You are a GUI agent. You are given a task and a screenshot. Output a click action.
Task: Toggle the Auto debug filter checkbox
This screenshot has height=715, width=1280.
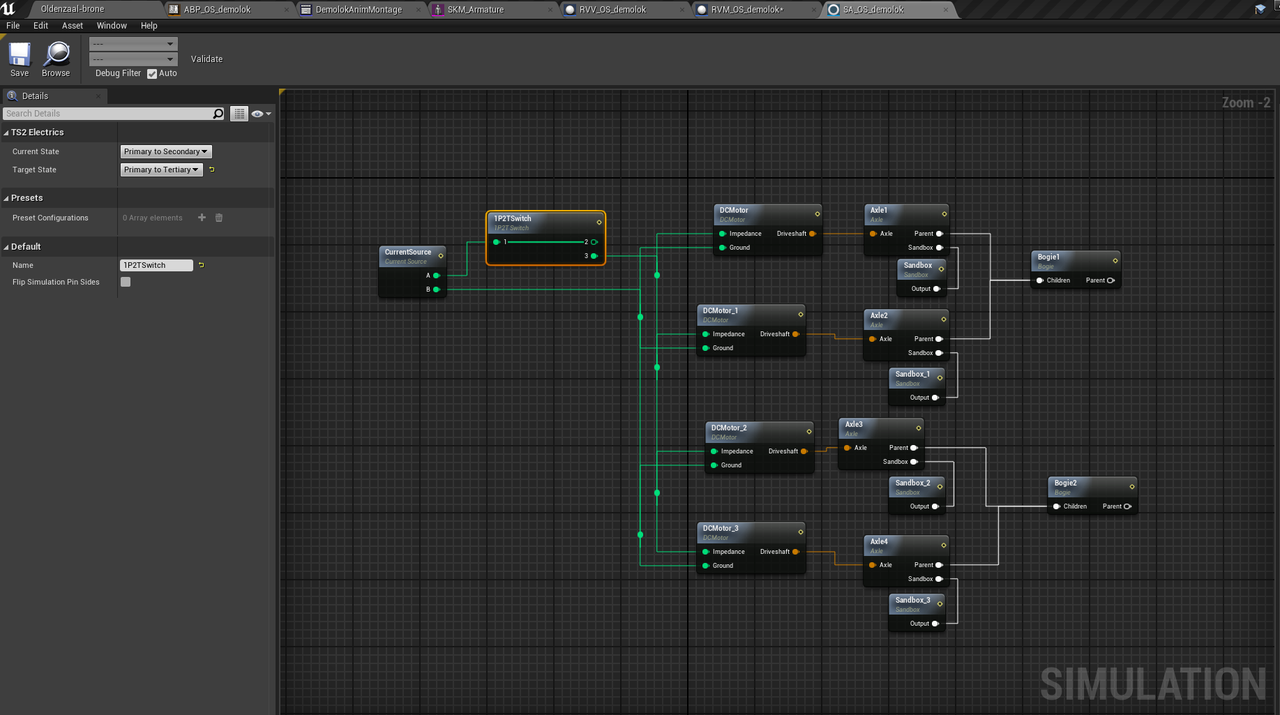(152, 73)
